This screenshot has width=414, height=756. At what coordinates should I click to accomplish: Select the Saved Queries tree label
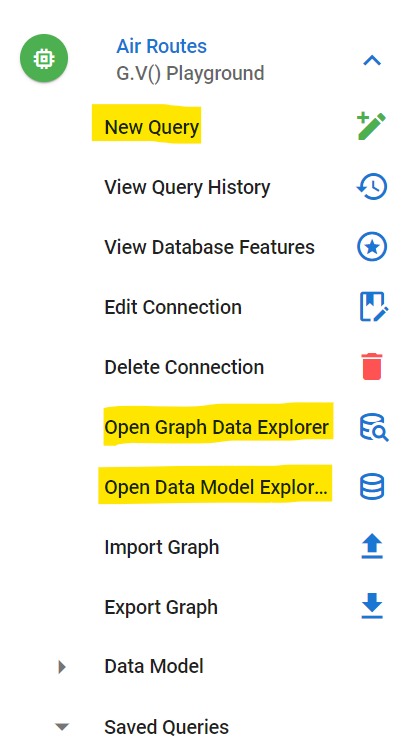(167, 727)
